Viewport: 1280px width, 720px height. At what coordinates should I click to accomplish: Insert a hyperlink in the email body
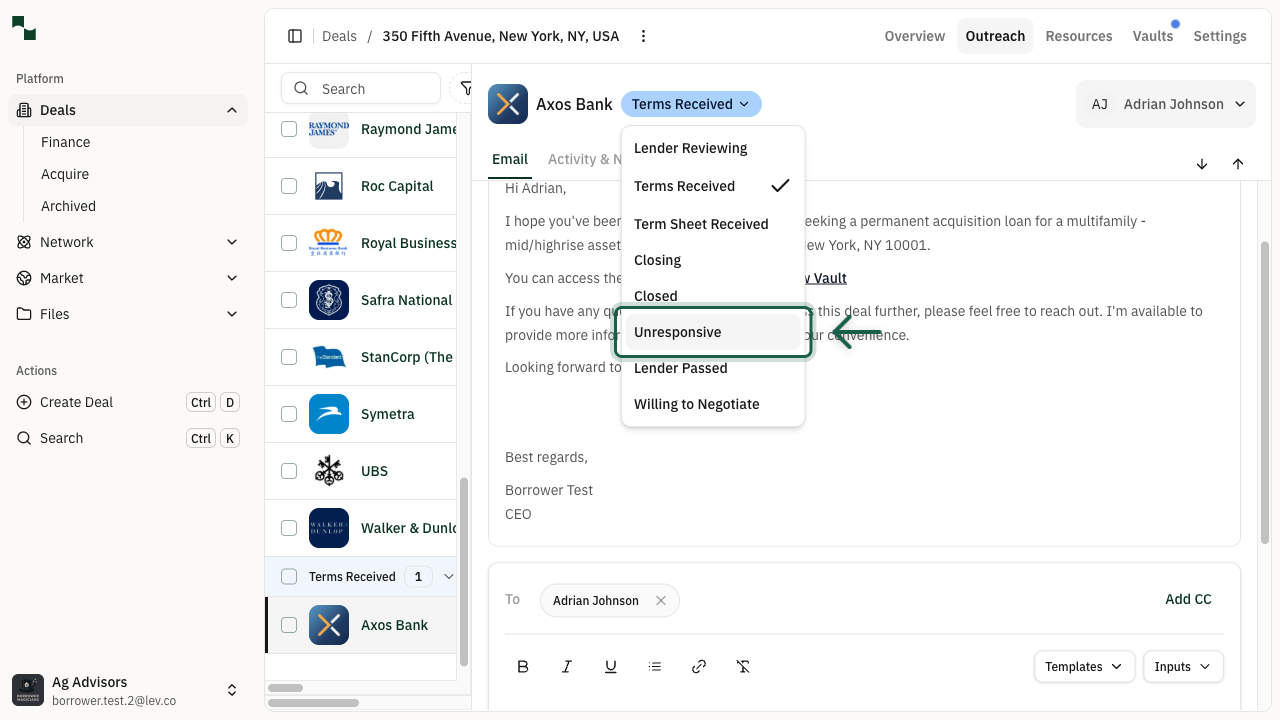click(x=699, y=666)
